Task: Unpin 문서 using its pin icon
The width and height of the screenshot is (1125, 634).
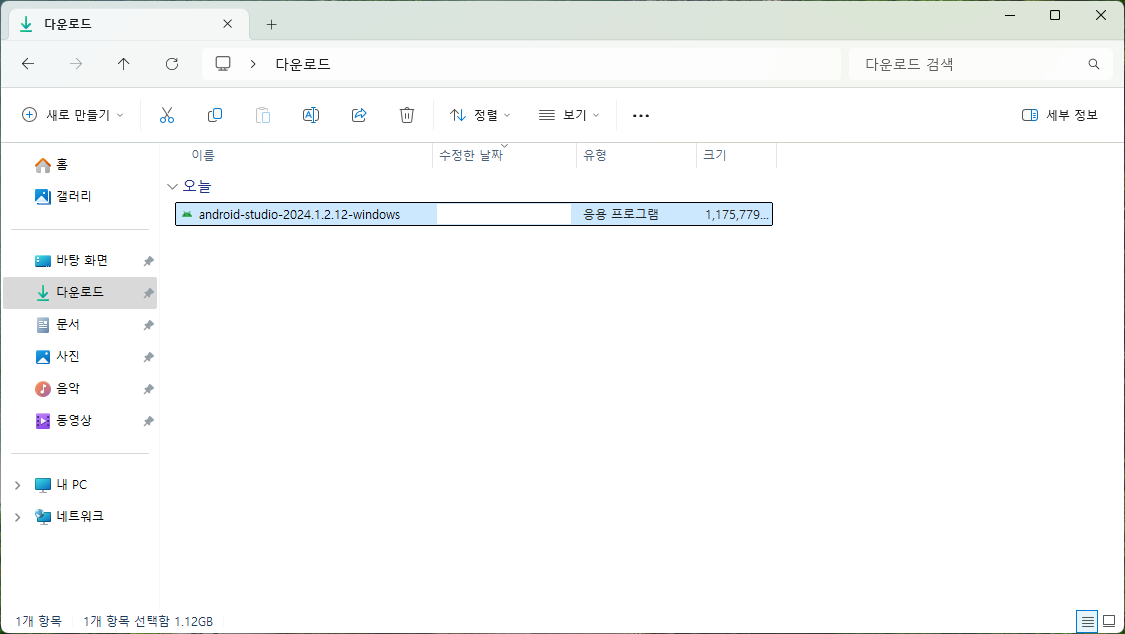Action: pos(149,325)
